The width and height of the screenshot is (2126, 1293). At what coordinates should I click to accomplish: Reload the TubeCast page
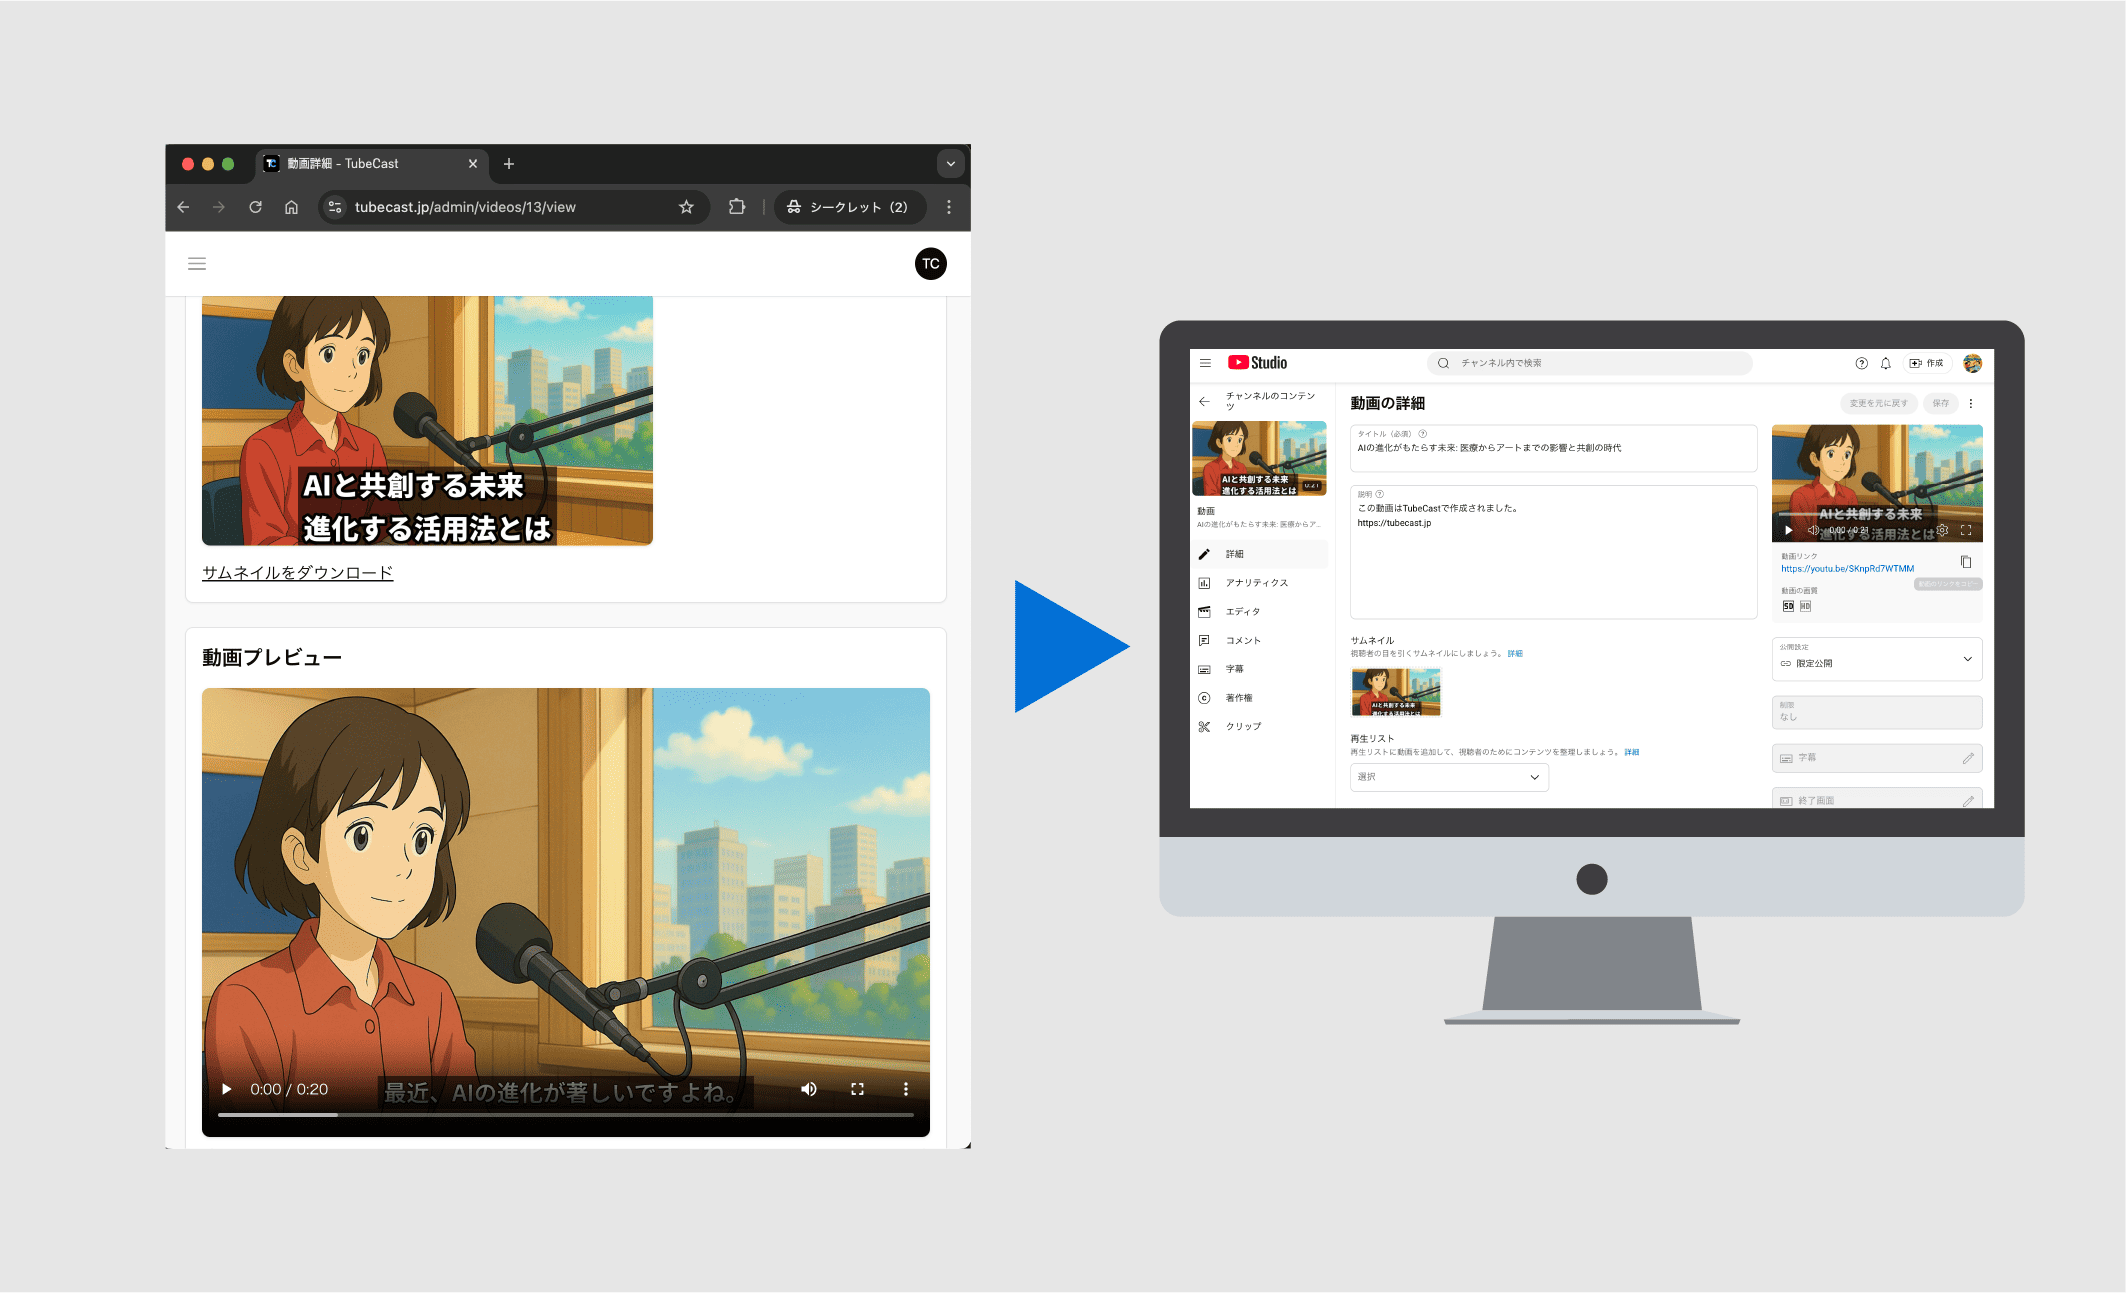pos(255,207)
